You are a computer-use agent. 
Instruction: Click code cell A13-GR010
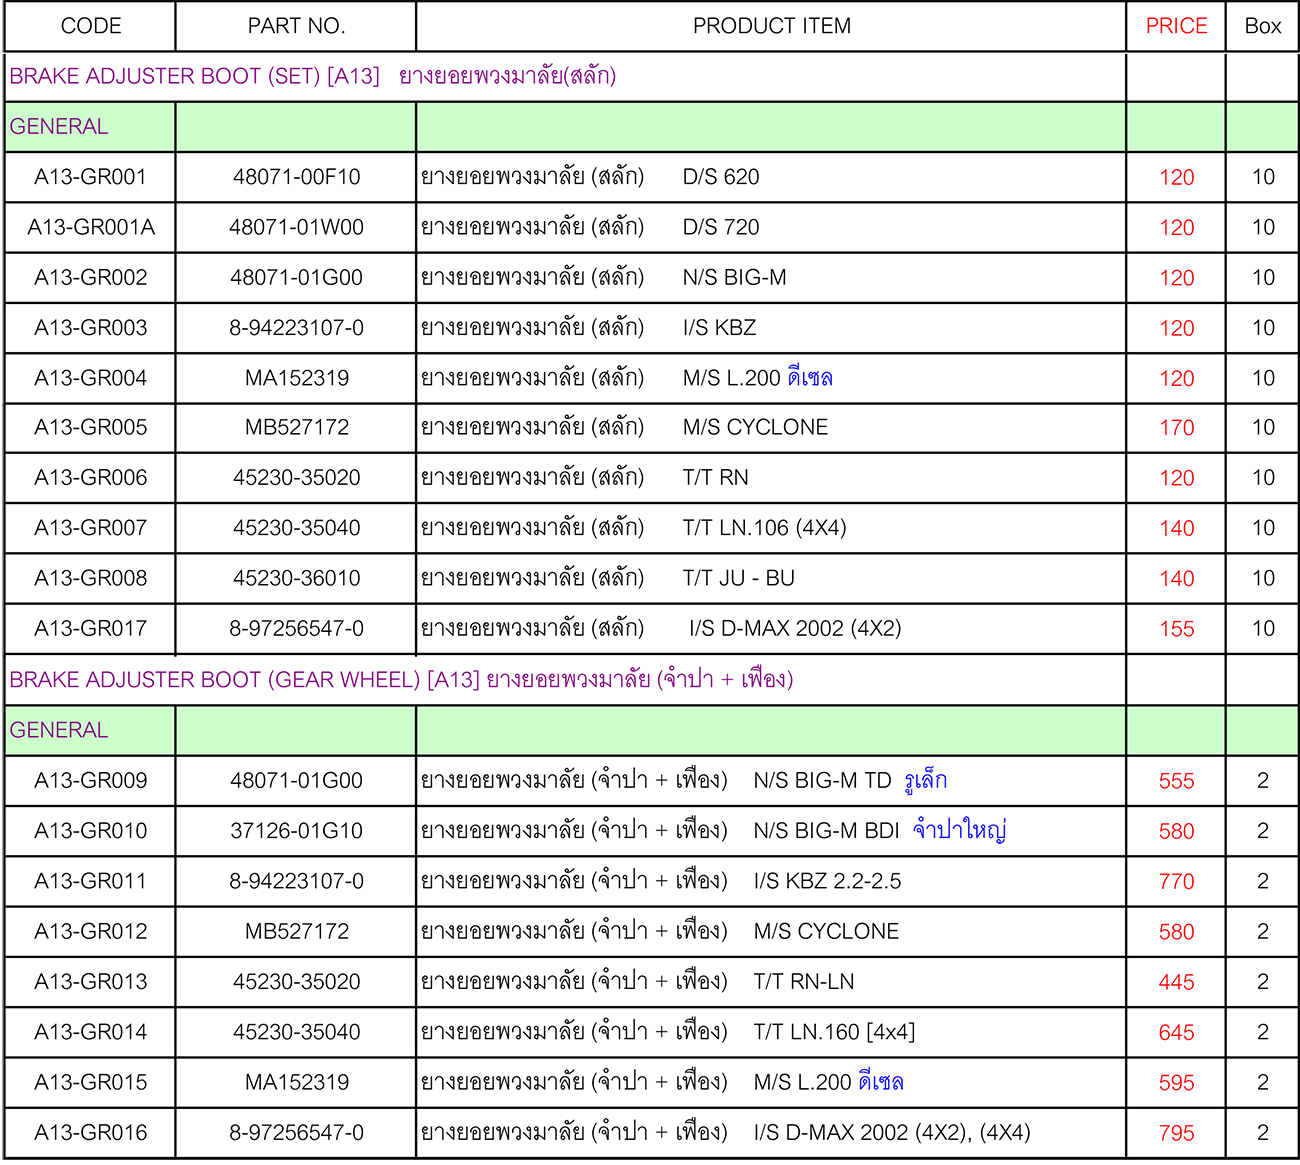(91, 830)
